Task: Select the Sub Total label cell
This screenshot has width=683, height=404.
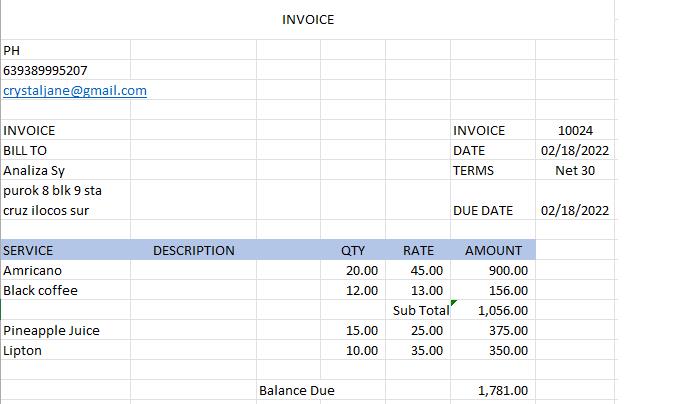Action: click(x=420, y=311)
